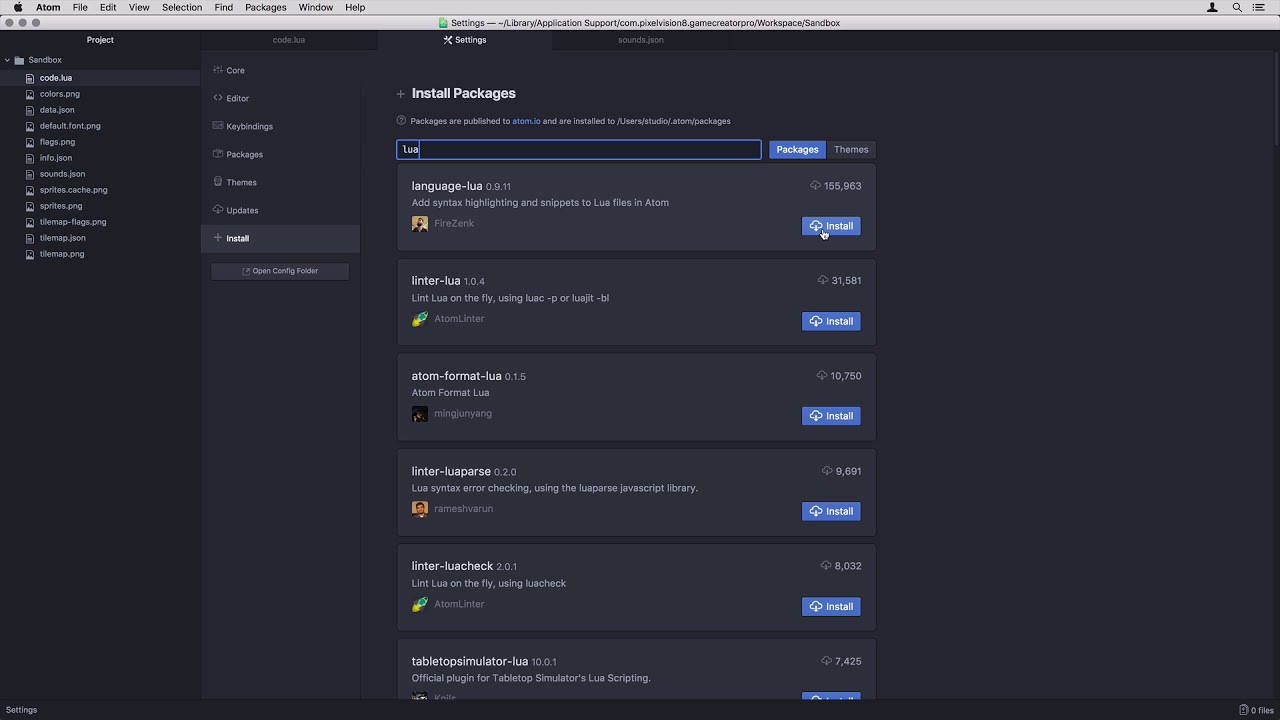Open info.json in the project tree
The image size is (1280, 720).
click(x=56, y=158)
